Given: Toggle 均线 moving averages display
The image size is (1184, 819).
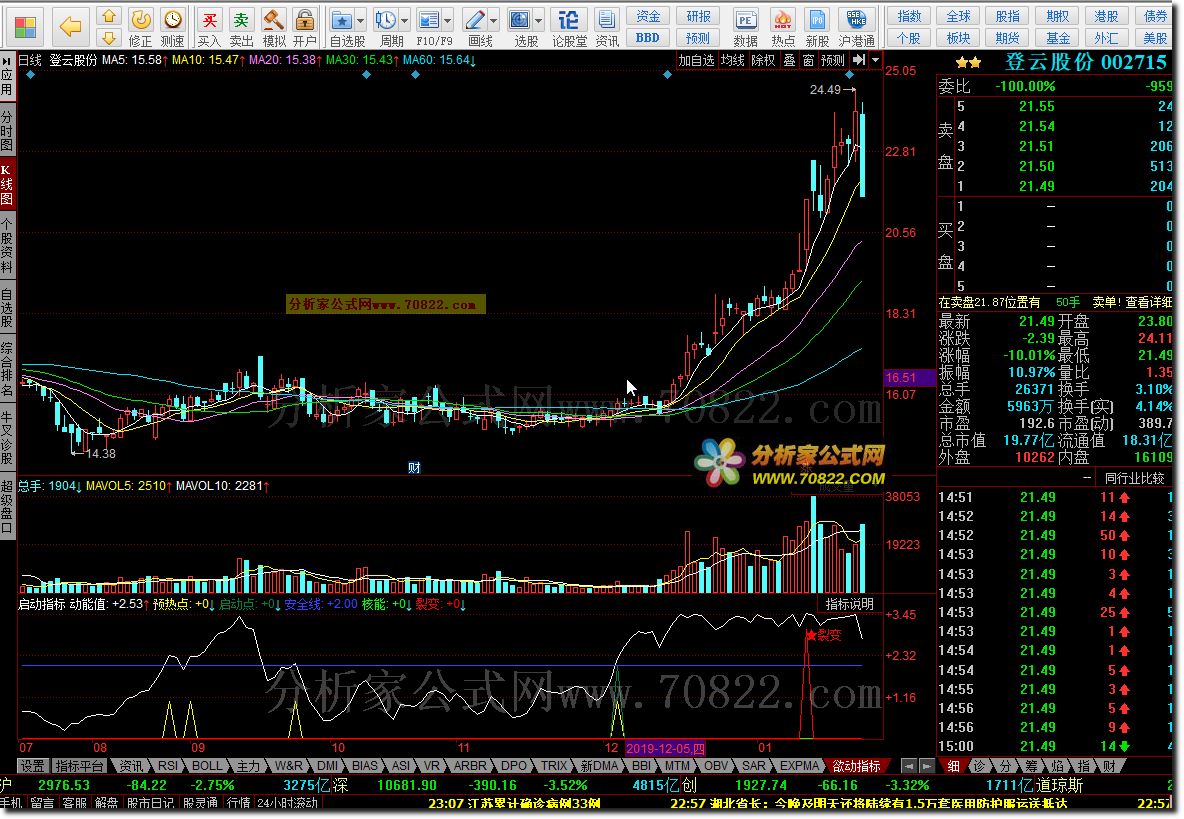Looking at the screenshot, I should [x=732, y=60].
